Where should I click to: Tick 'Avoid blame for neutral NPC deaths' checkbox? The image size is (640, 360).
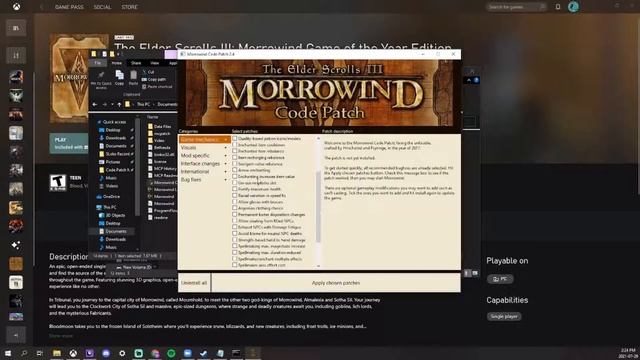point(235,233)
